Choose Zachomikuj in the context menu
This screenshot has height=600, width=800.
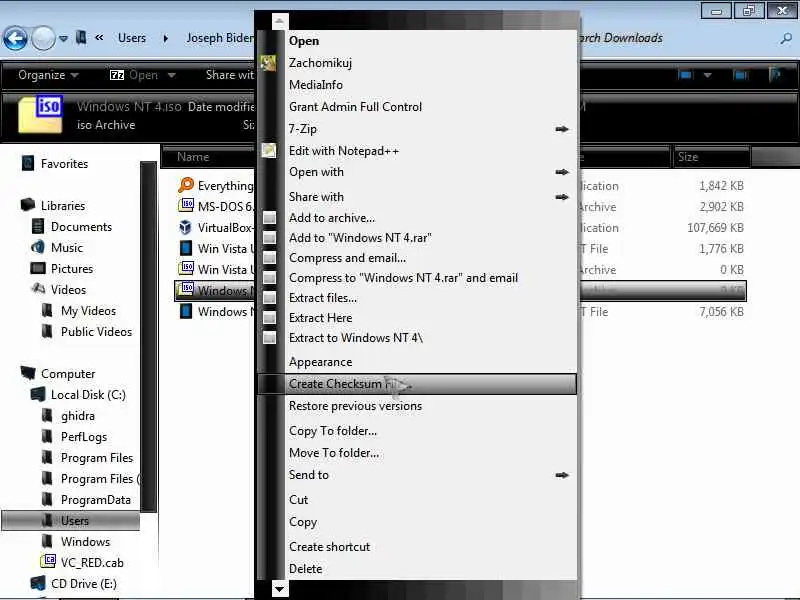(x=418, y=63)
